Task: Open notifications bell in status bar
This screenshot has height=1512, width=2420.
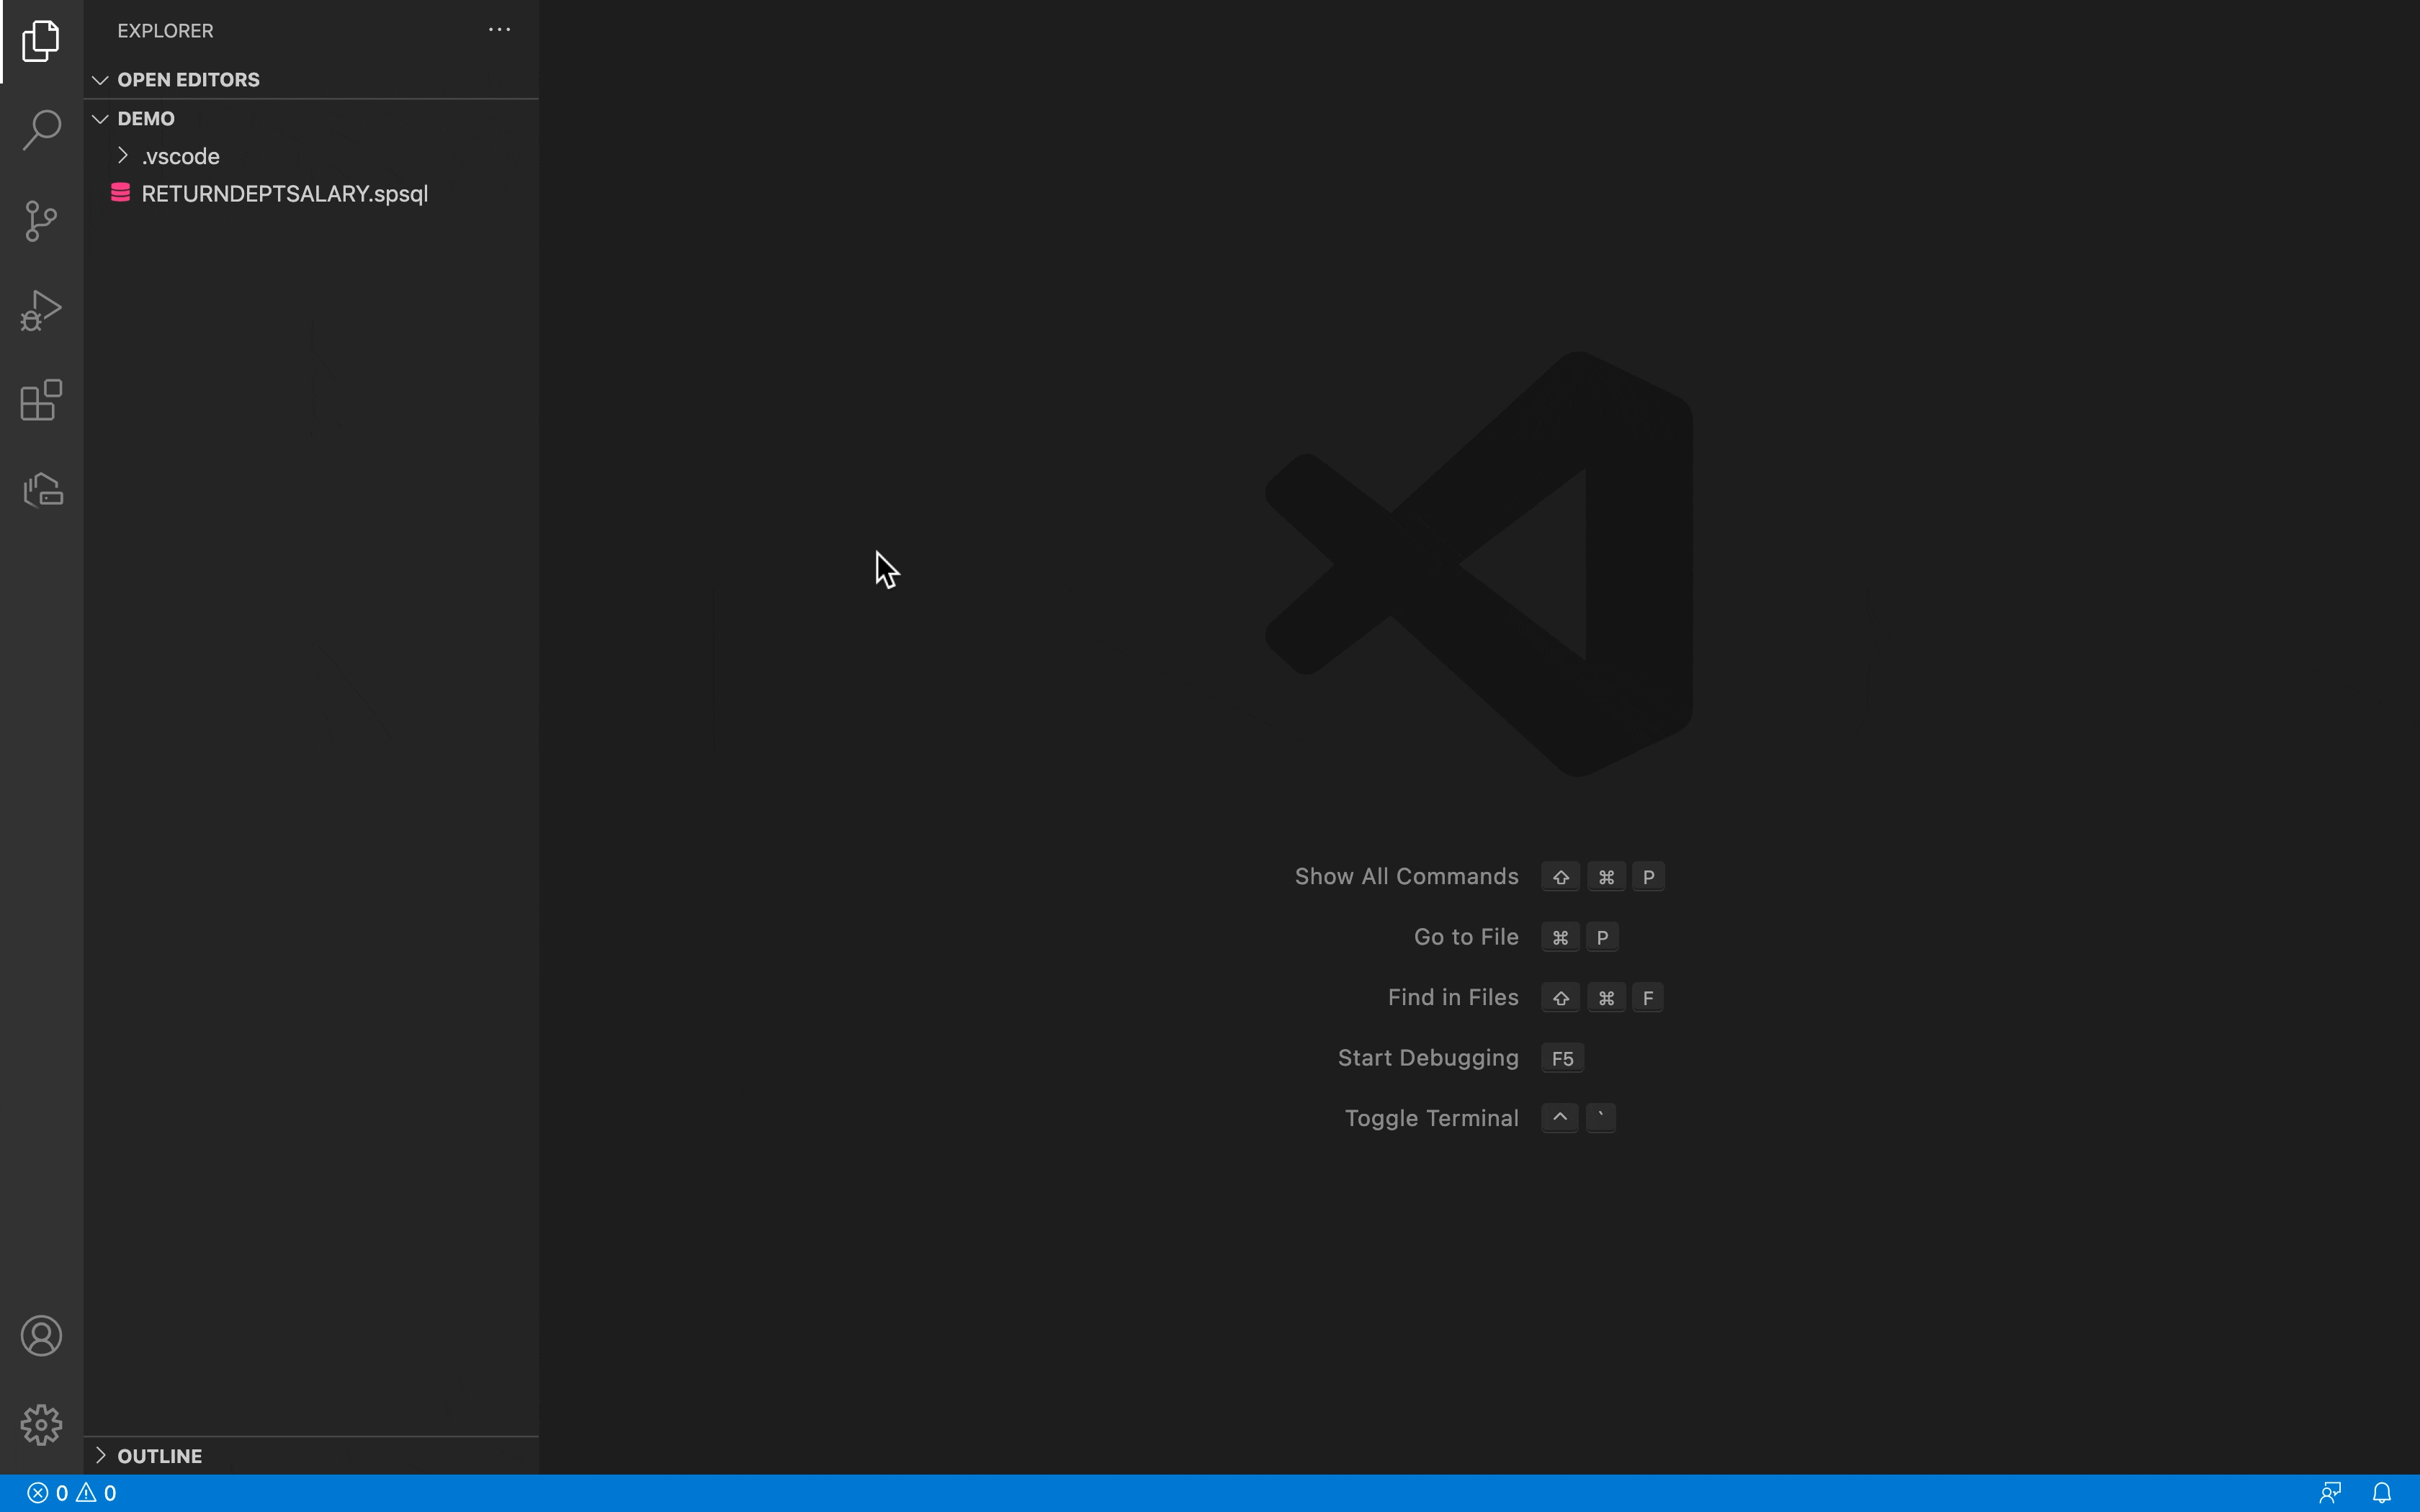Action: [2382, 1493]
